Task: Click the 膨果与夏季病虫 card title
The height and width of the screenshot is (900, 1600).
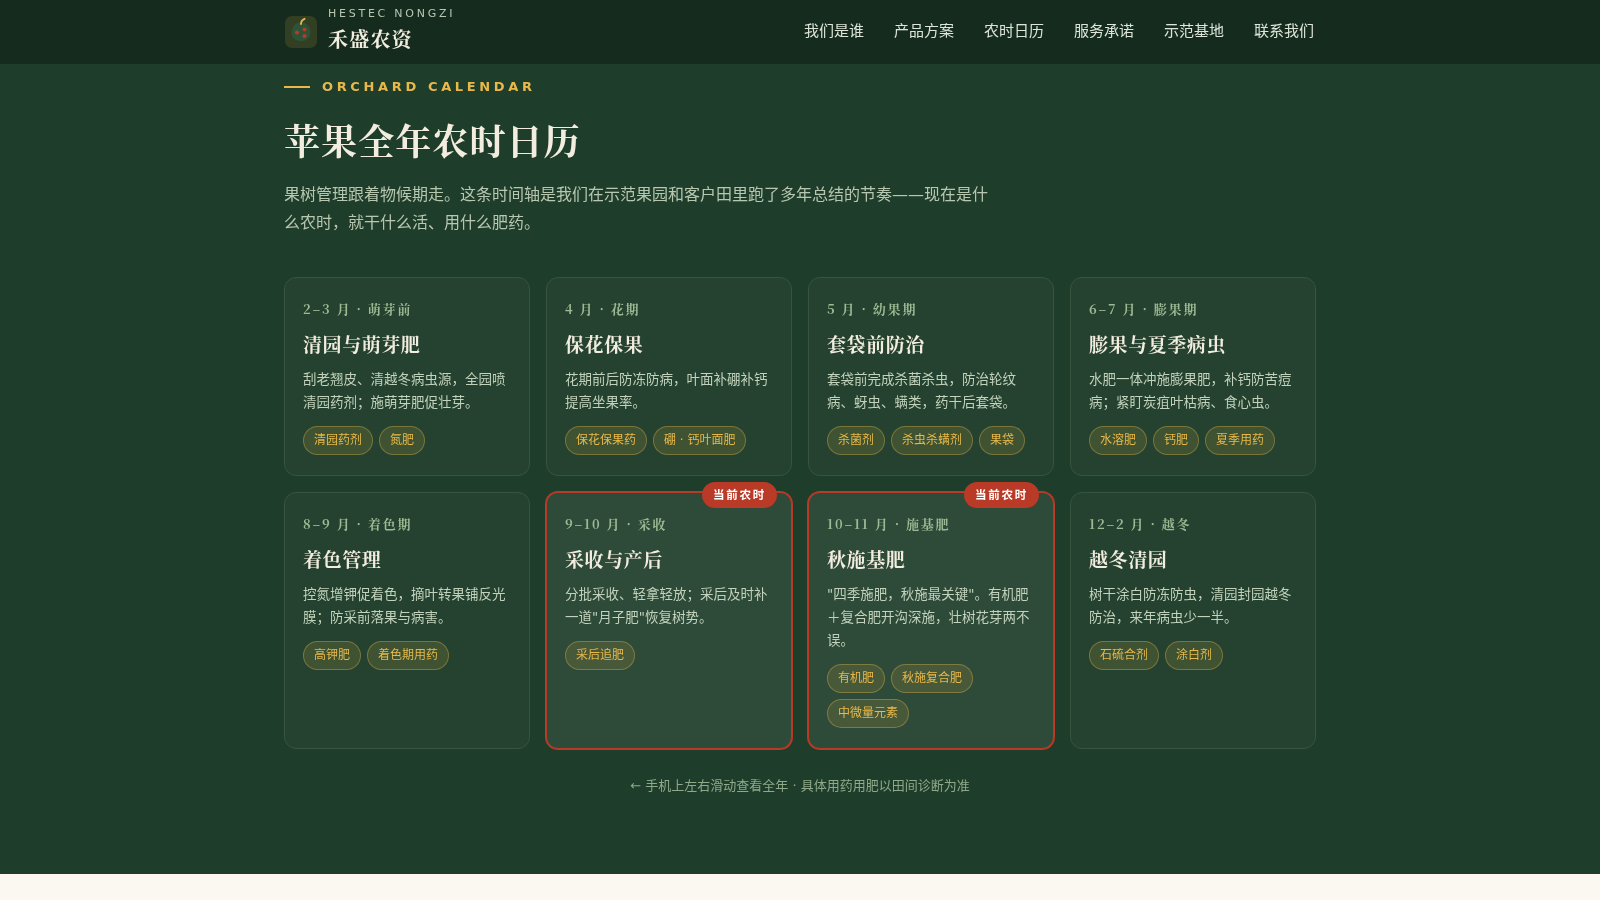Action: coord(1157,345)
